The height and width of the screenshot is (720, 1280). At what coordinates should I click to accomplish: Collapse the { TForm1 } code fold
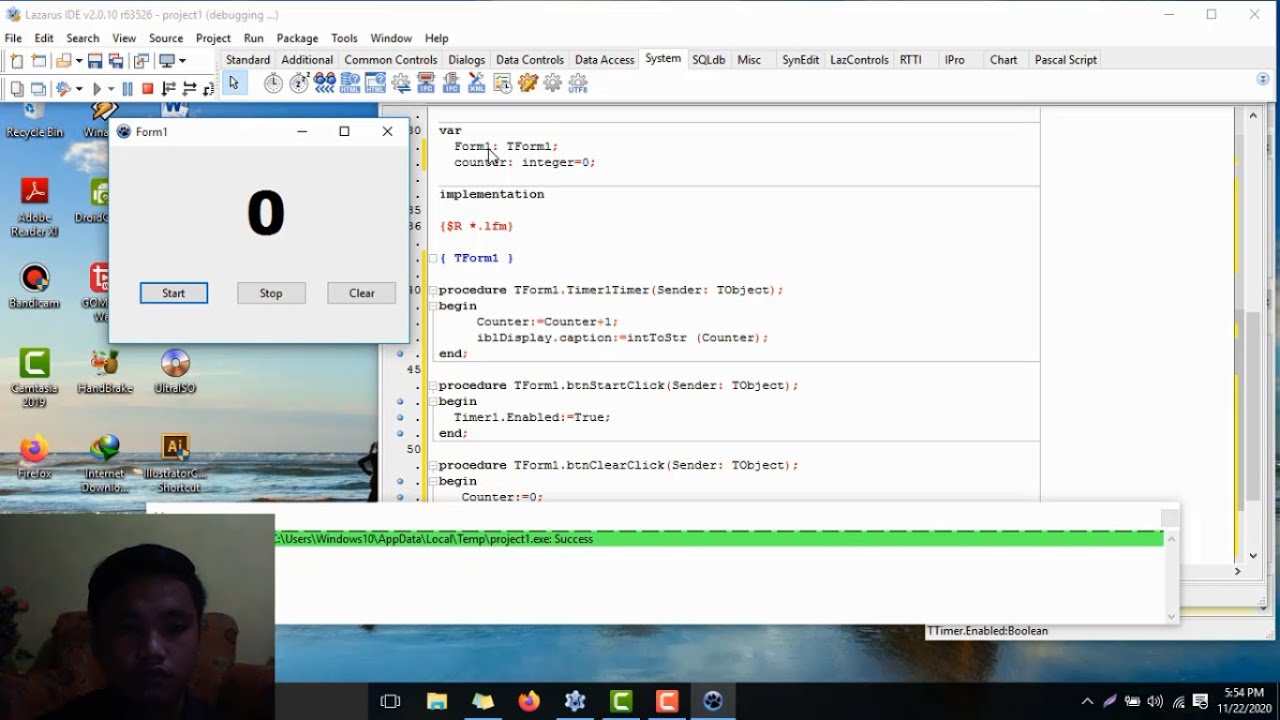pos(432,258)
